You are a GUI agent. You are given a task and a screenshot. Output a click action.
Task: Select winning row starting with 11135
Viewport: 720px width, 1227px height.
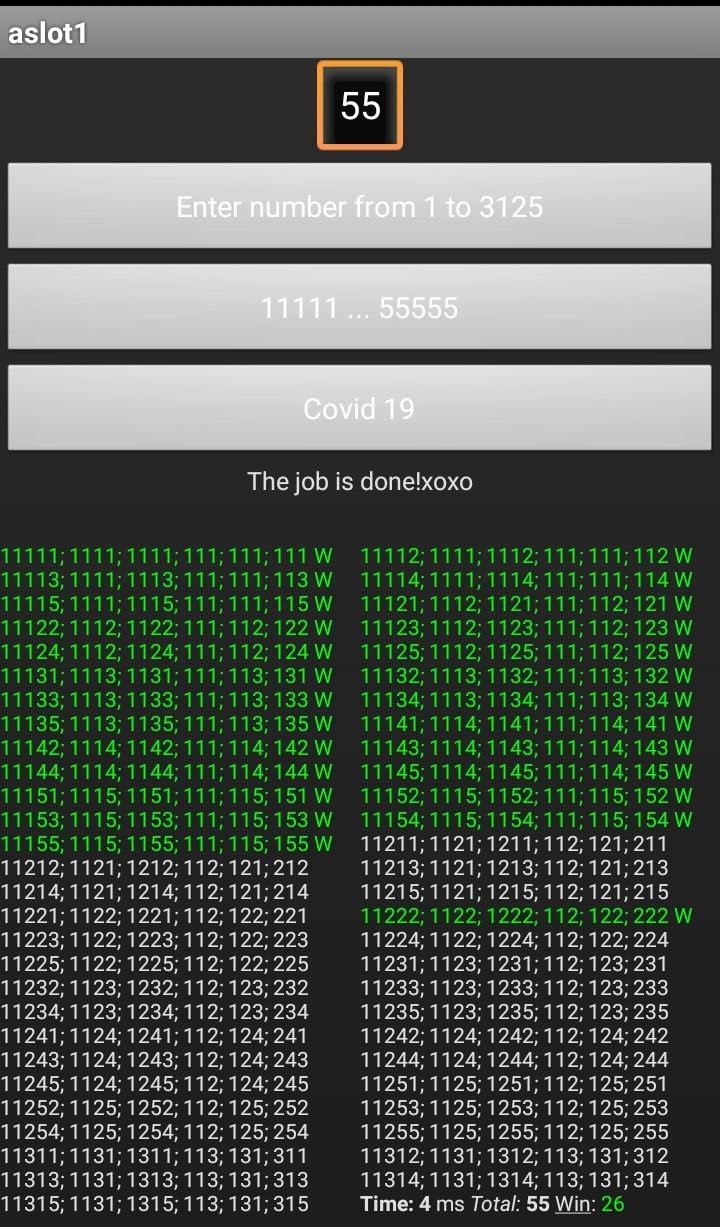tap(167, 723)
